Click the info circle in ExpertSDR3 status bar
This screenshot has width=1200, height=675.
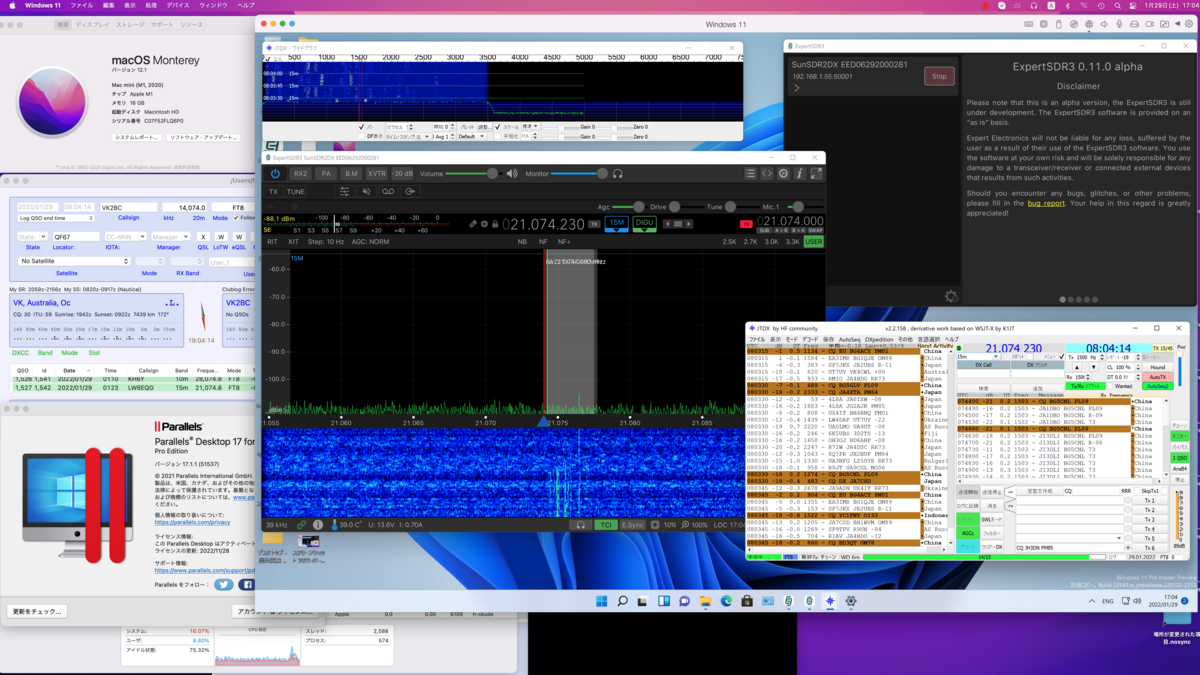318,524
